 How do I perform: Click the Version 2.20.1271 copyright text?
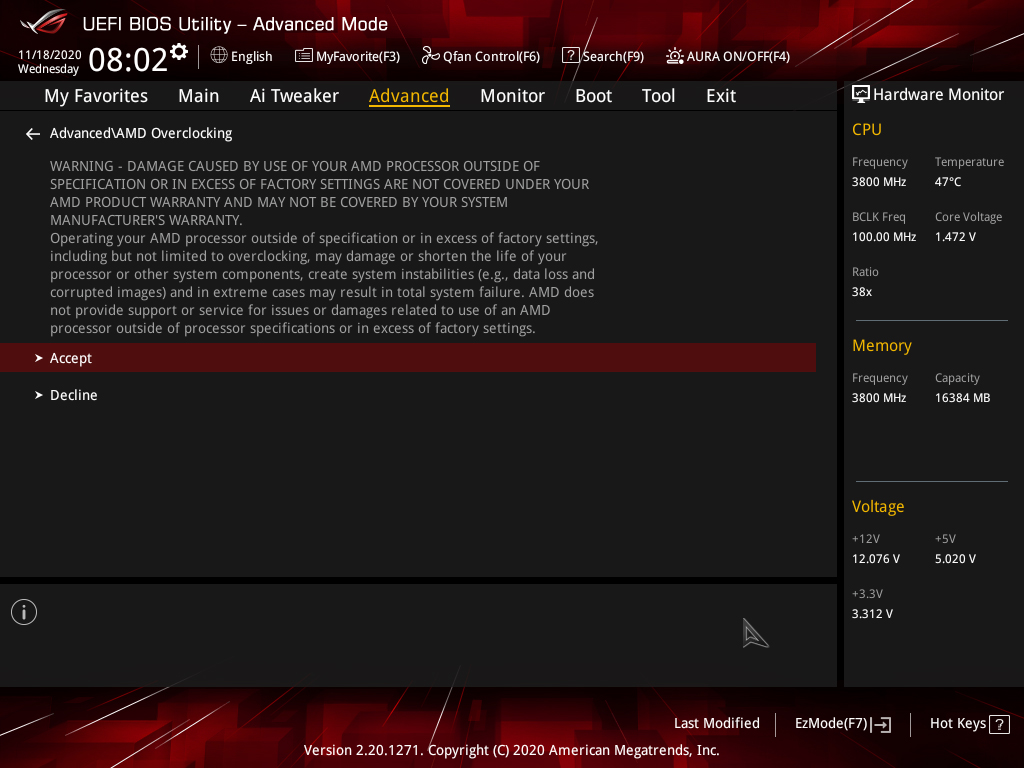[511, 750]
